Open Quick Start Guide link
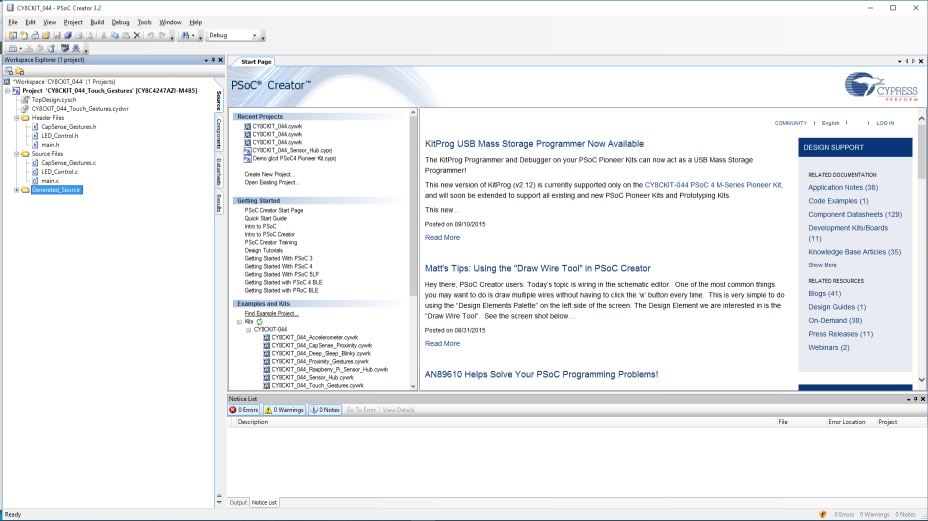Image resolution: width=928 pixels, height=521 pixels. pyautogui.click(x=266, y=218)
